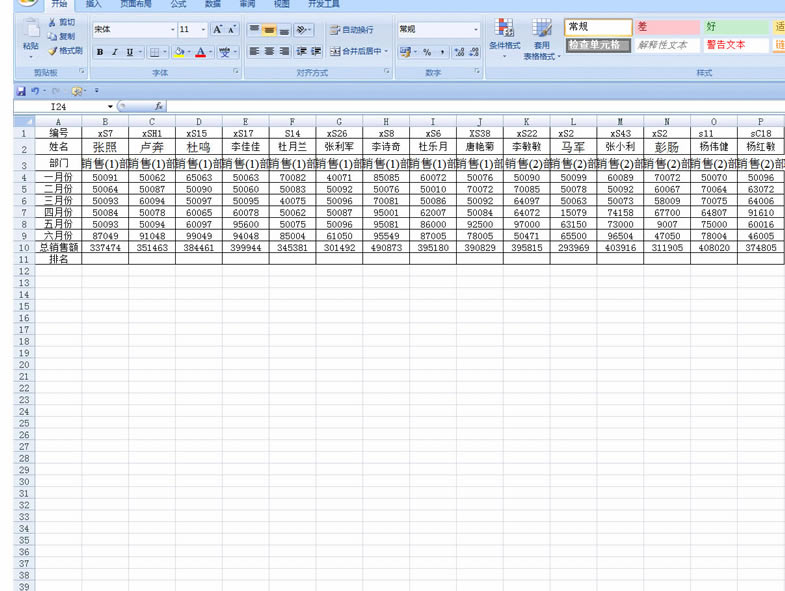Apply percent style format
The image size is (785, 591).
[x=427, y=52]
